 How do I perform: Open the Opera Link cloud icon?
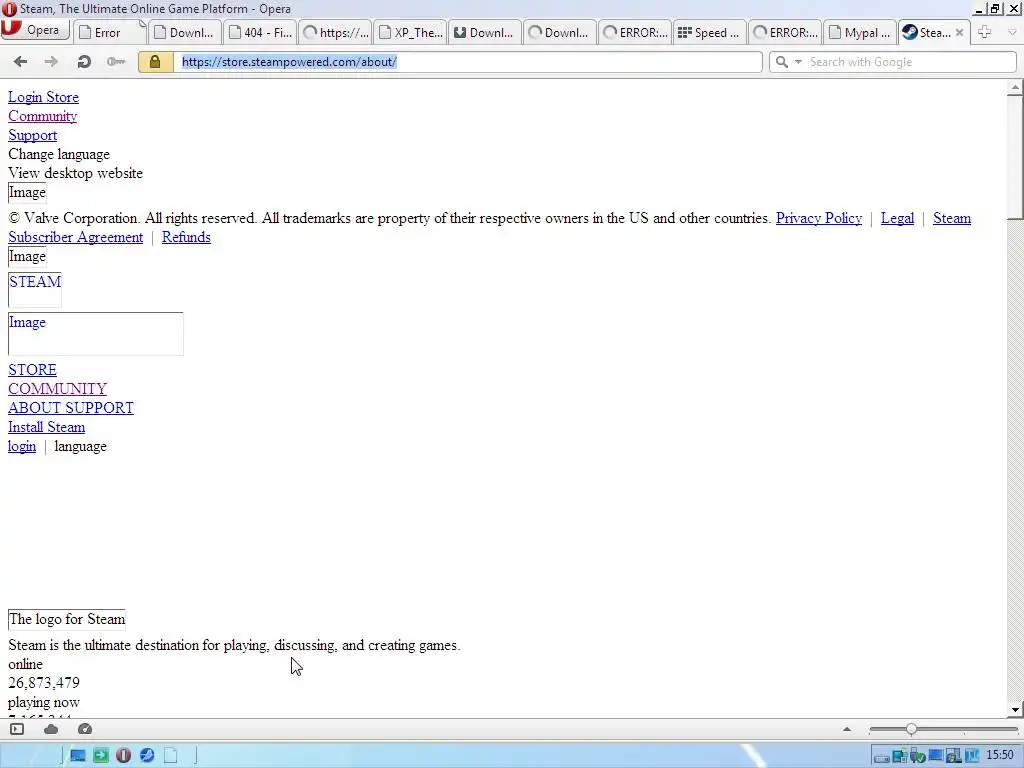point(51,729)
